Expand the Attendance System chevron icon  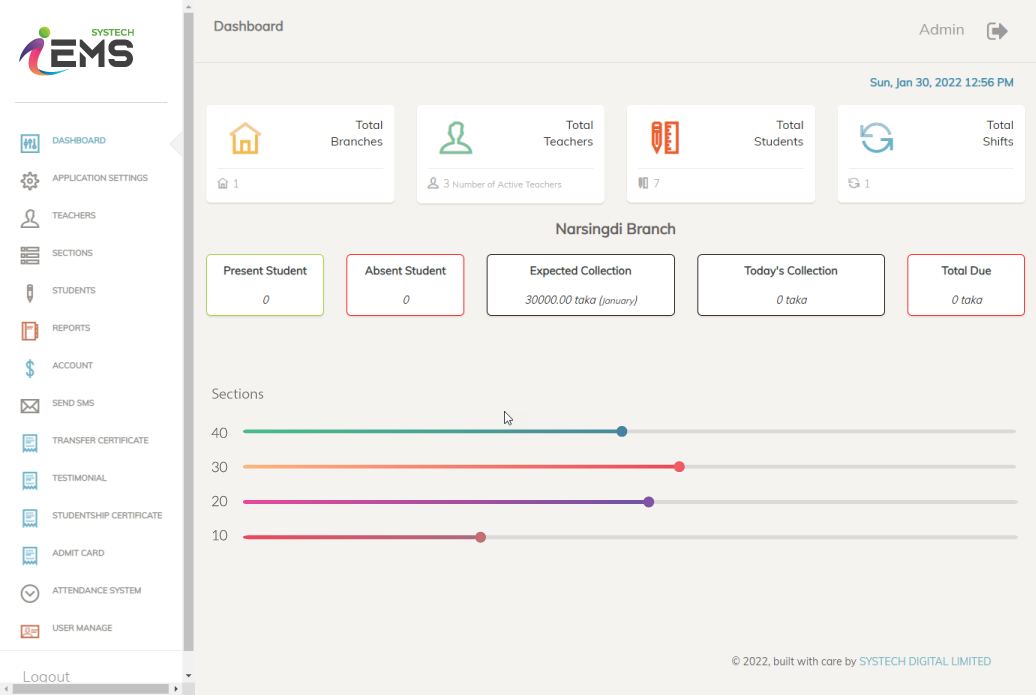(30, 593)
